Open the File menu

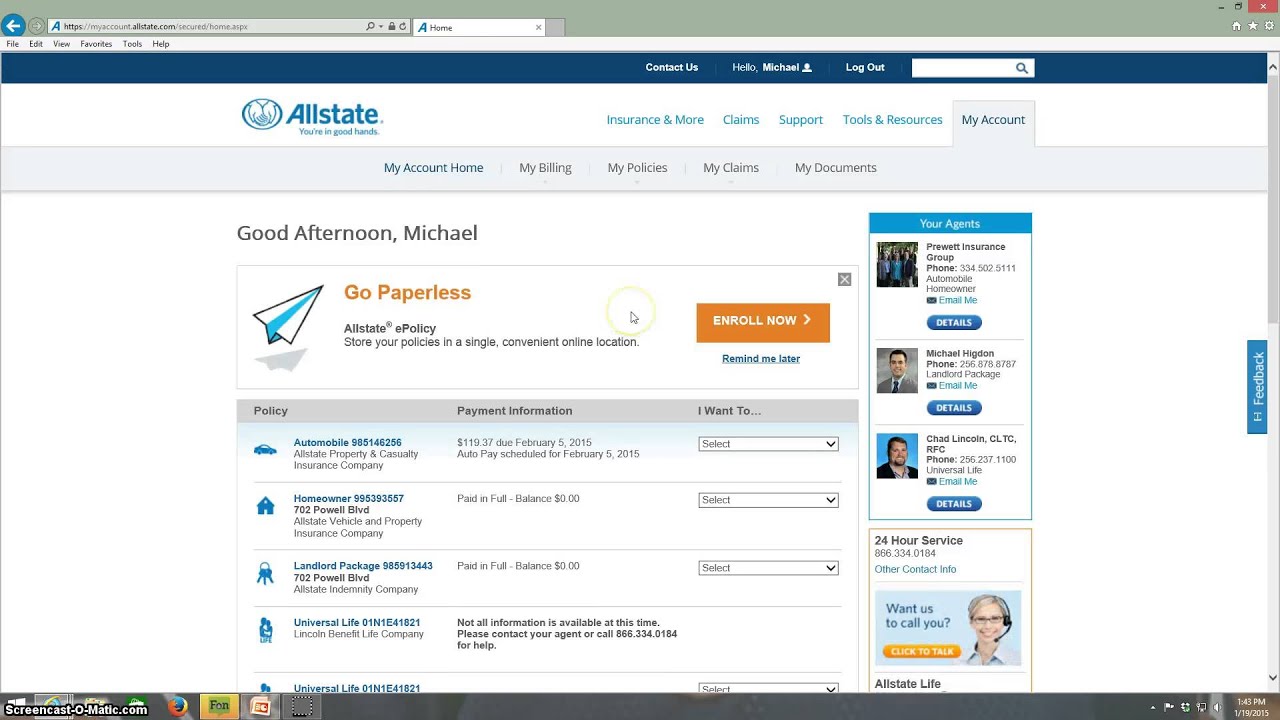click(12, 44)
